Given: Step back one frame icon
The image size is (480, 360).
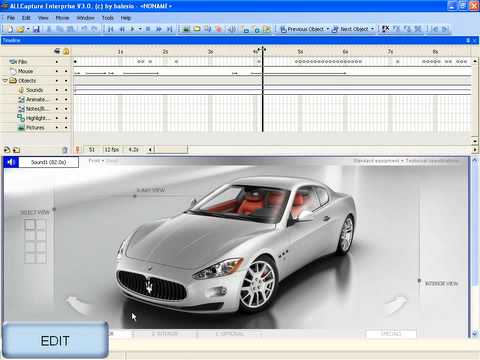Looking at the screenshot, I should coord(122,29).
